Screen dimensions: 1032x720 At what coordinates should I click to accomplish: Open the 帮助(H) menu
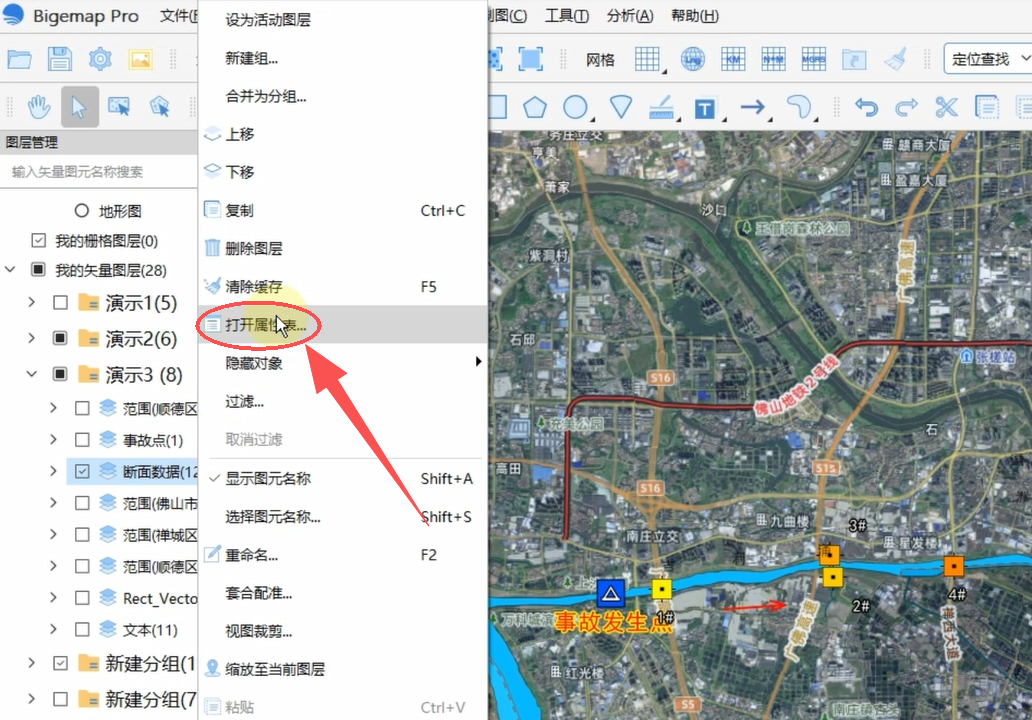[x=695, y=16]
